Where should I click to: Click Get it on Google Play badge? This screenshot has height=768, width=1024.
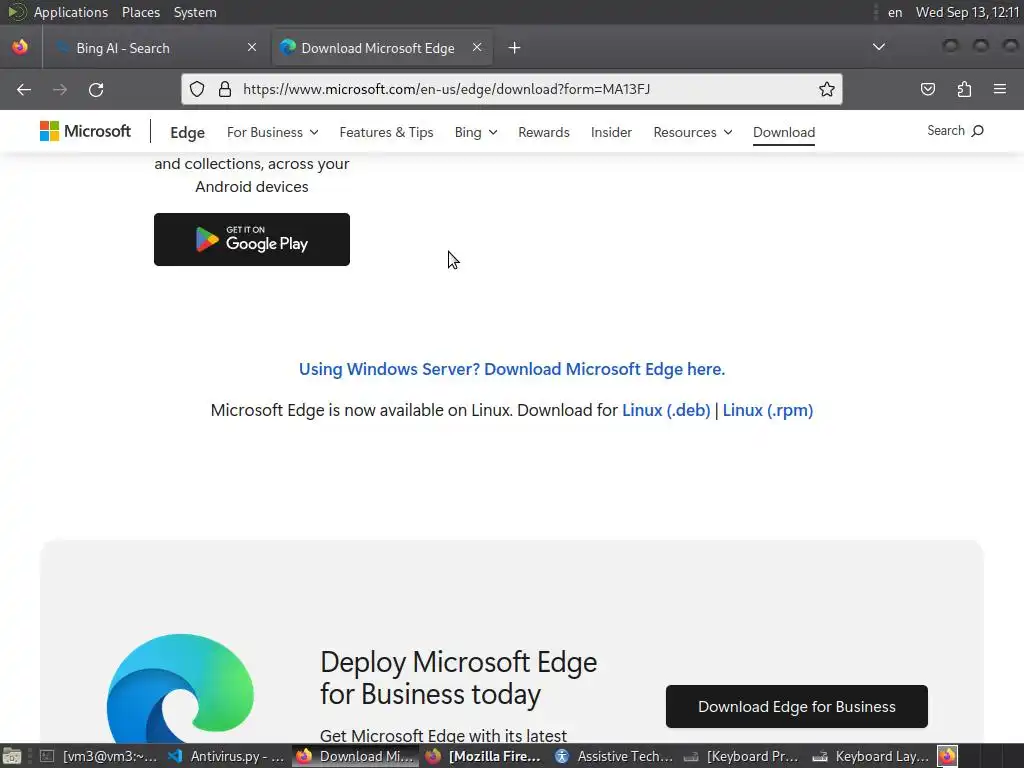(252, 240)
